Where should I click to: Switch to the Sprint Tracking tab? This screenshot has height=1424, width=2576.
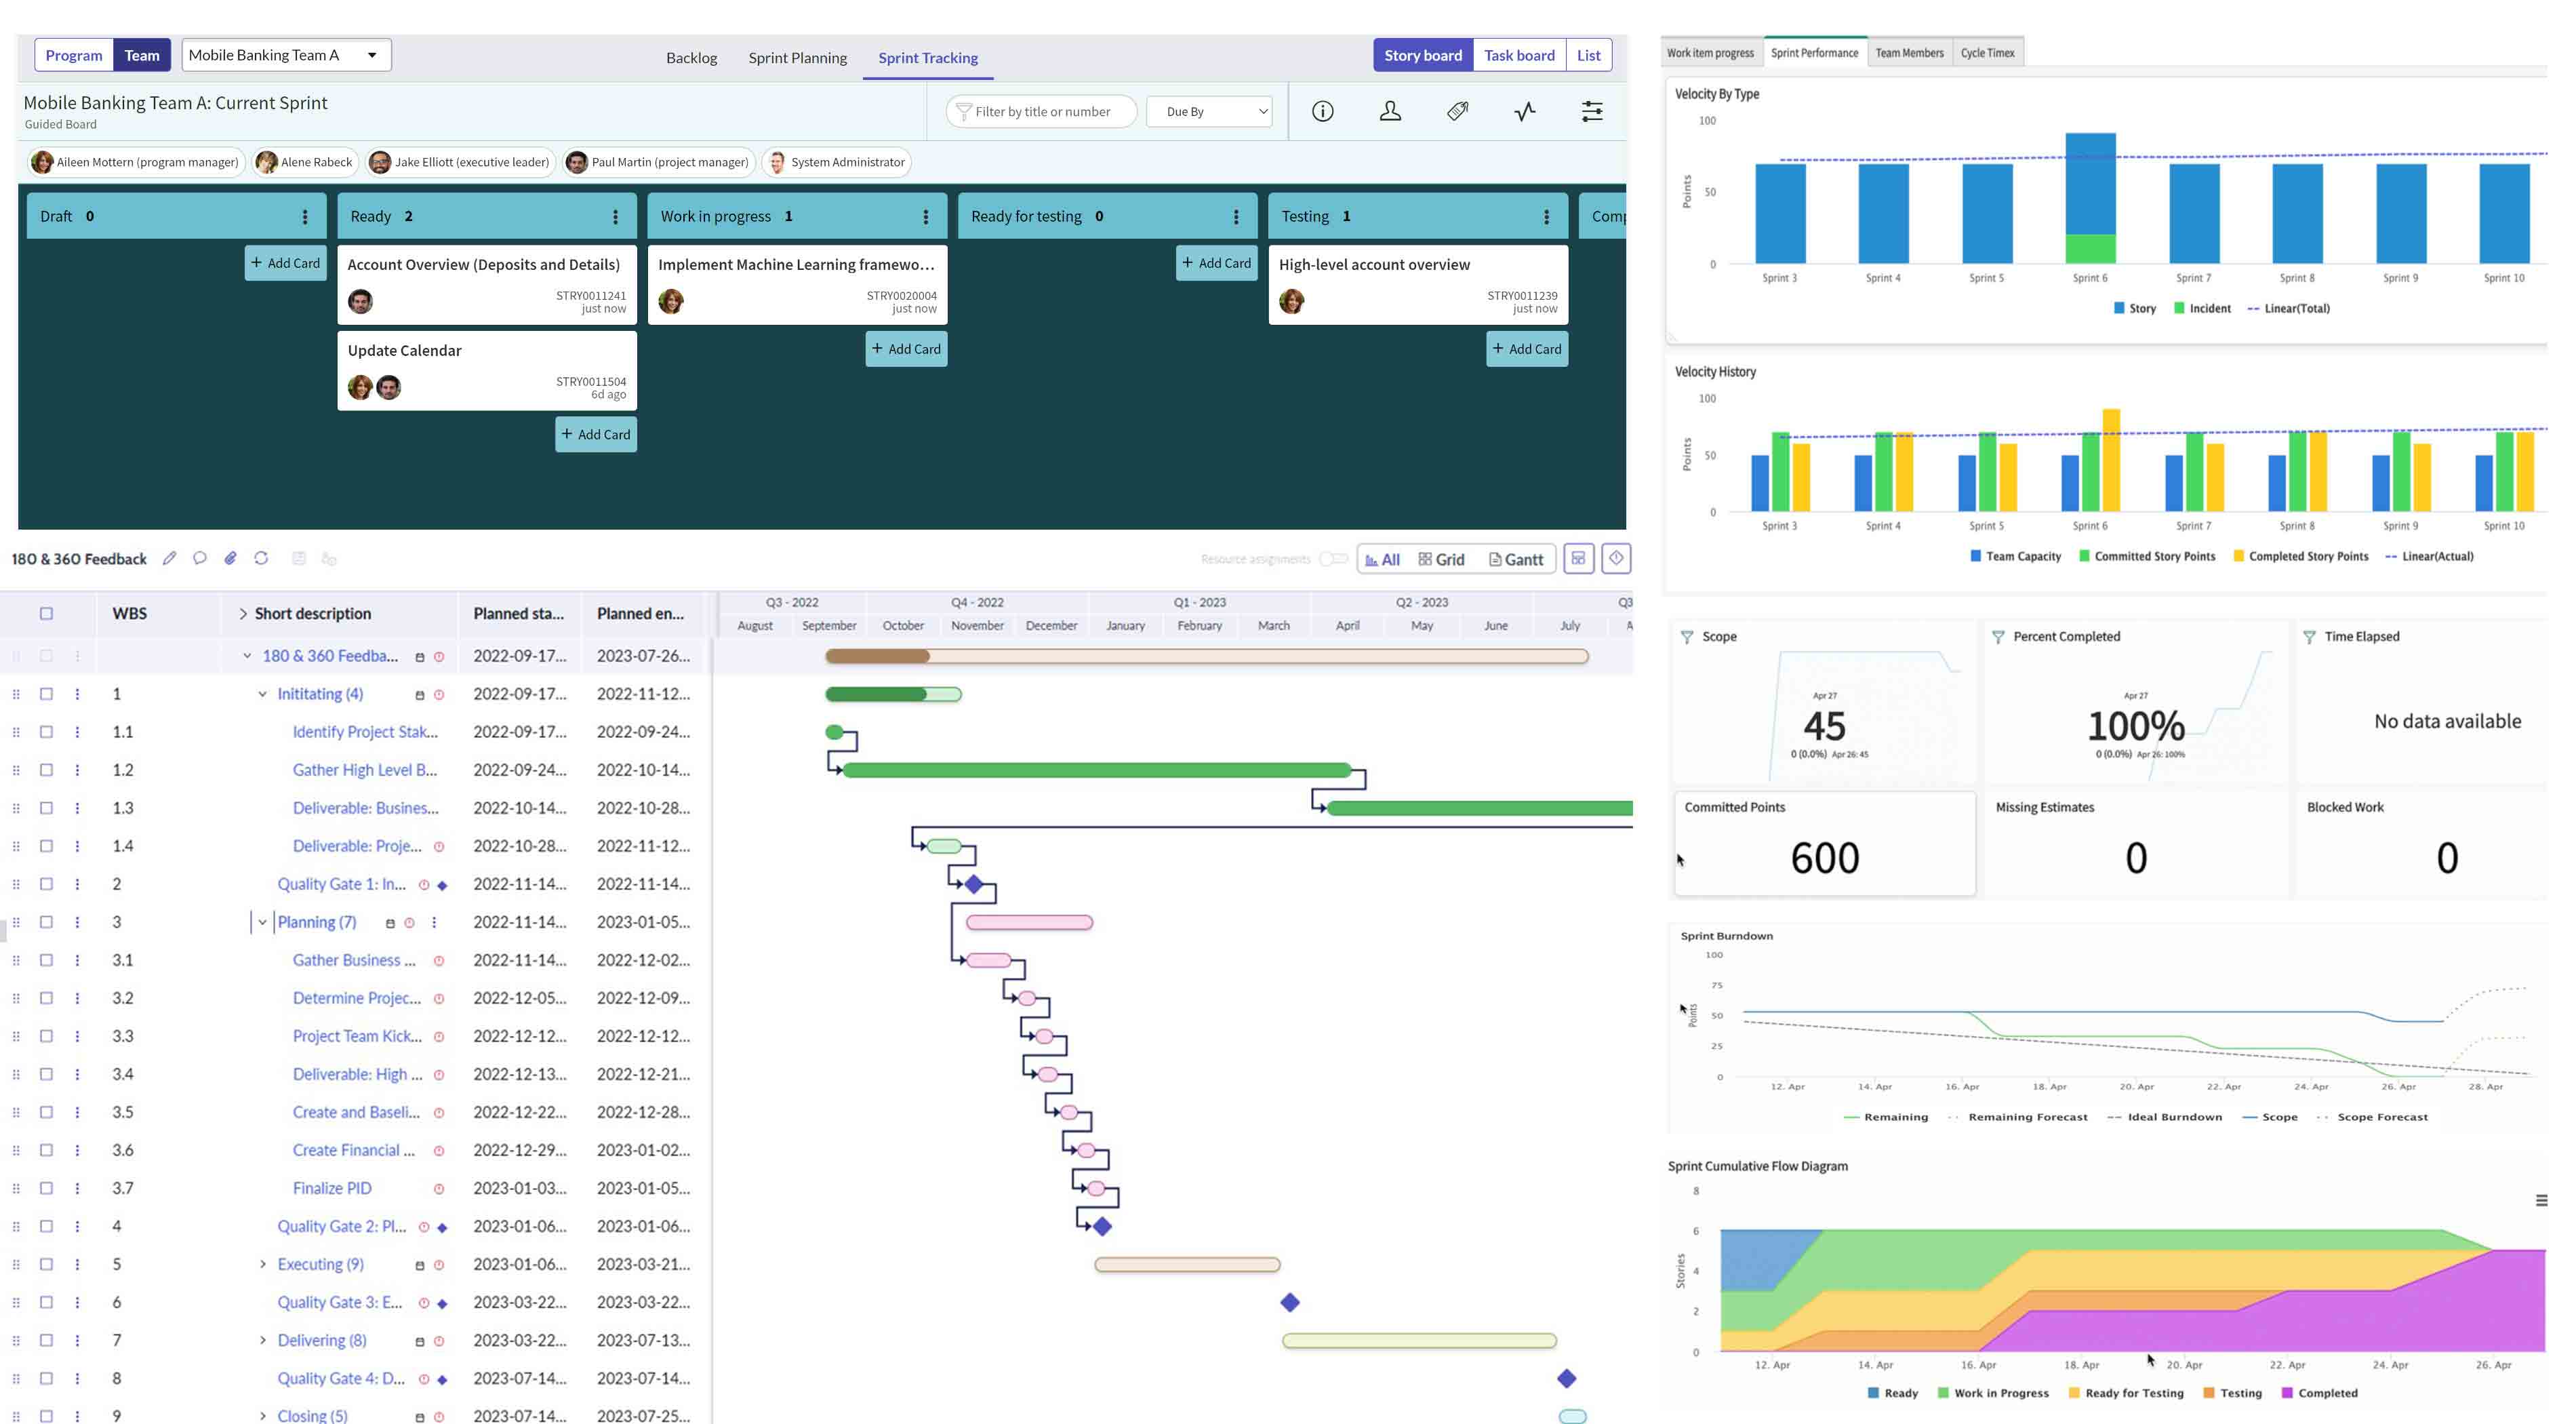point(927,57)
